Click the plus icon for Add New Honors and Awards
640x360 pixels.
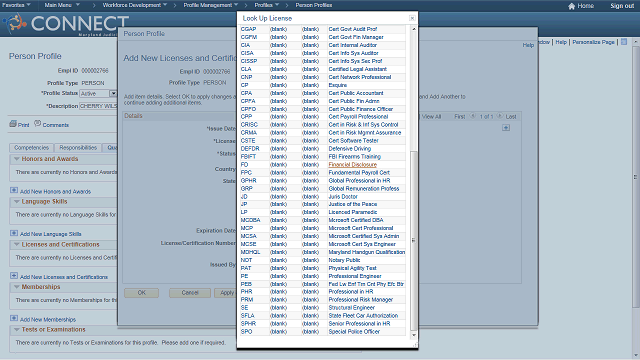14,191
